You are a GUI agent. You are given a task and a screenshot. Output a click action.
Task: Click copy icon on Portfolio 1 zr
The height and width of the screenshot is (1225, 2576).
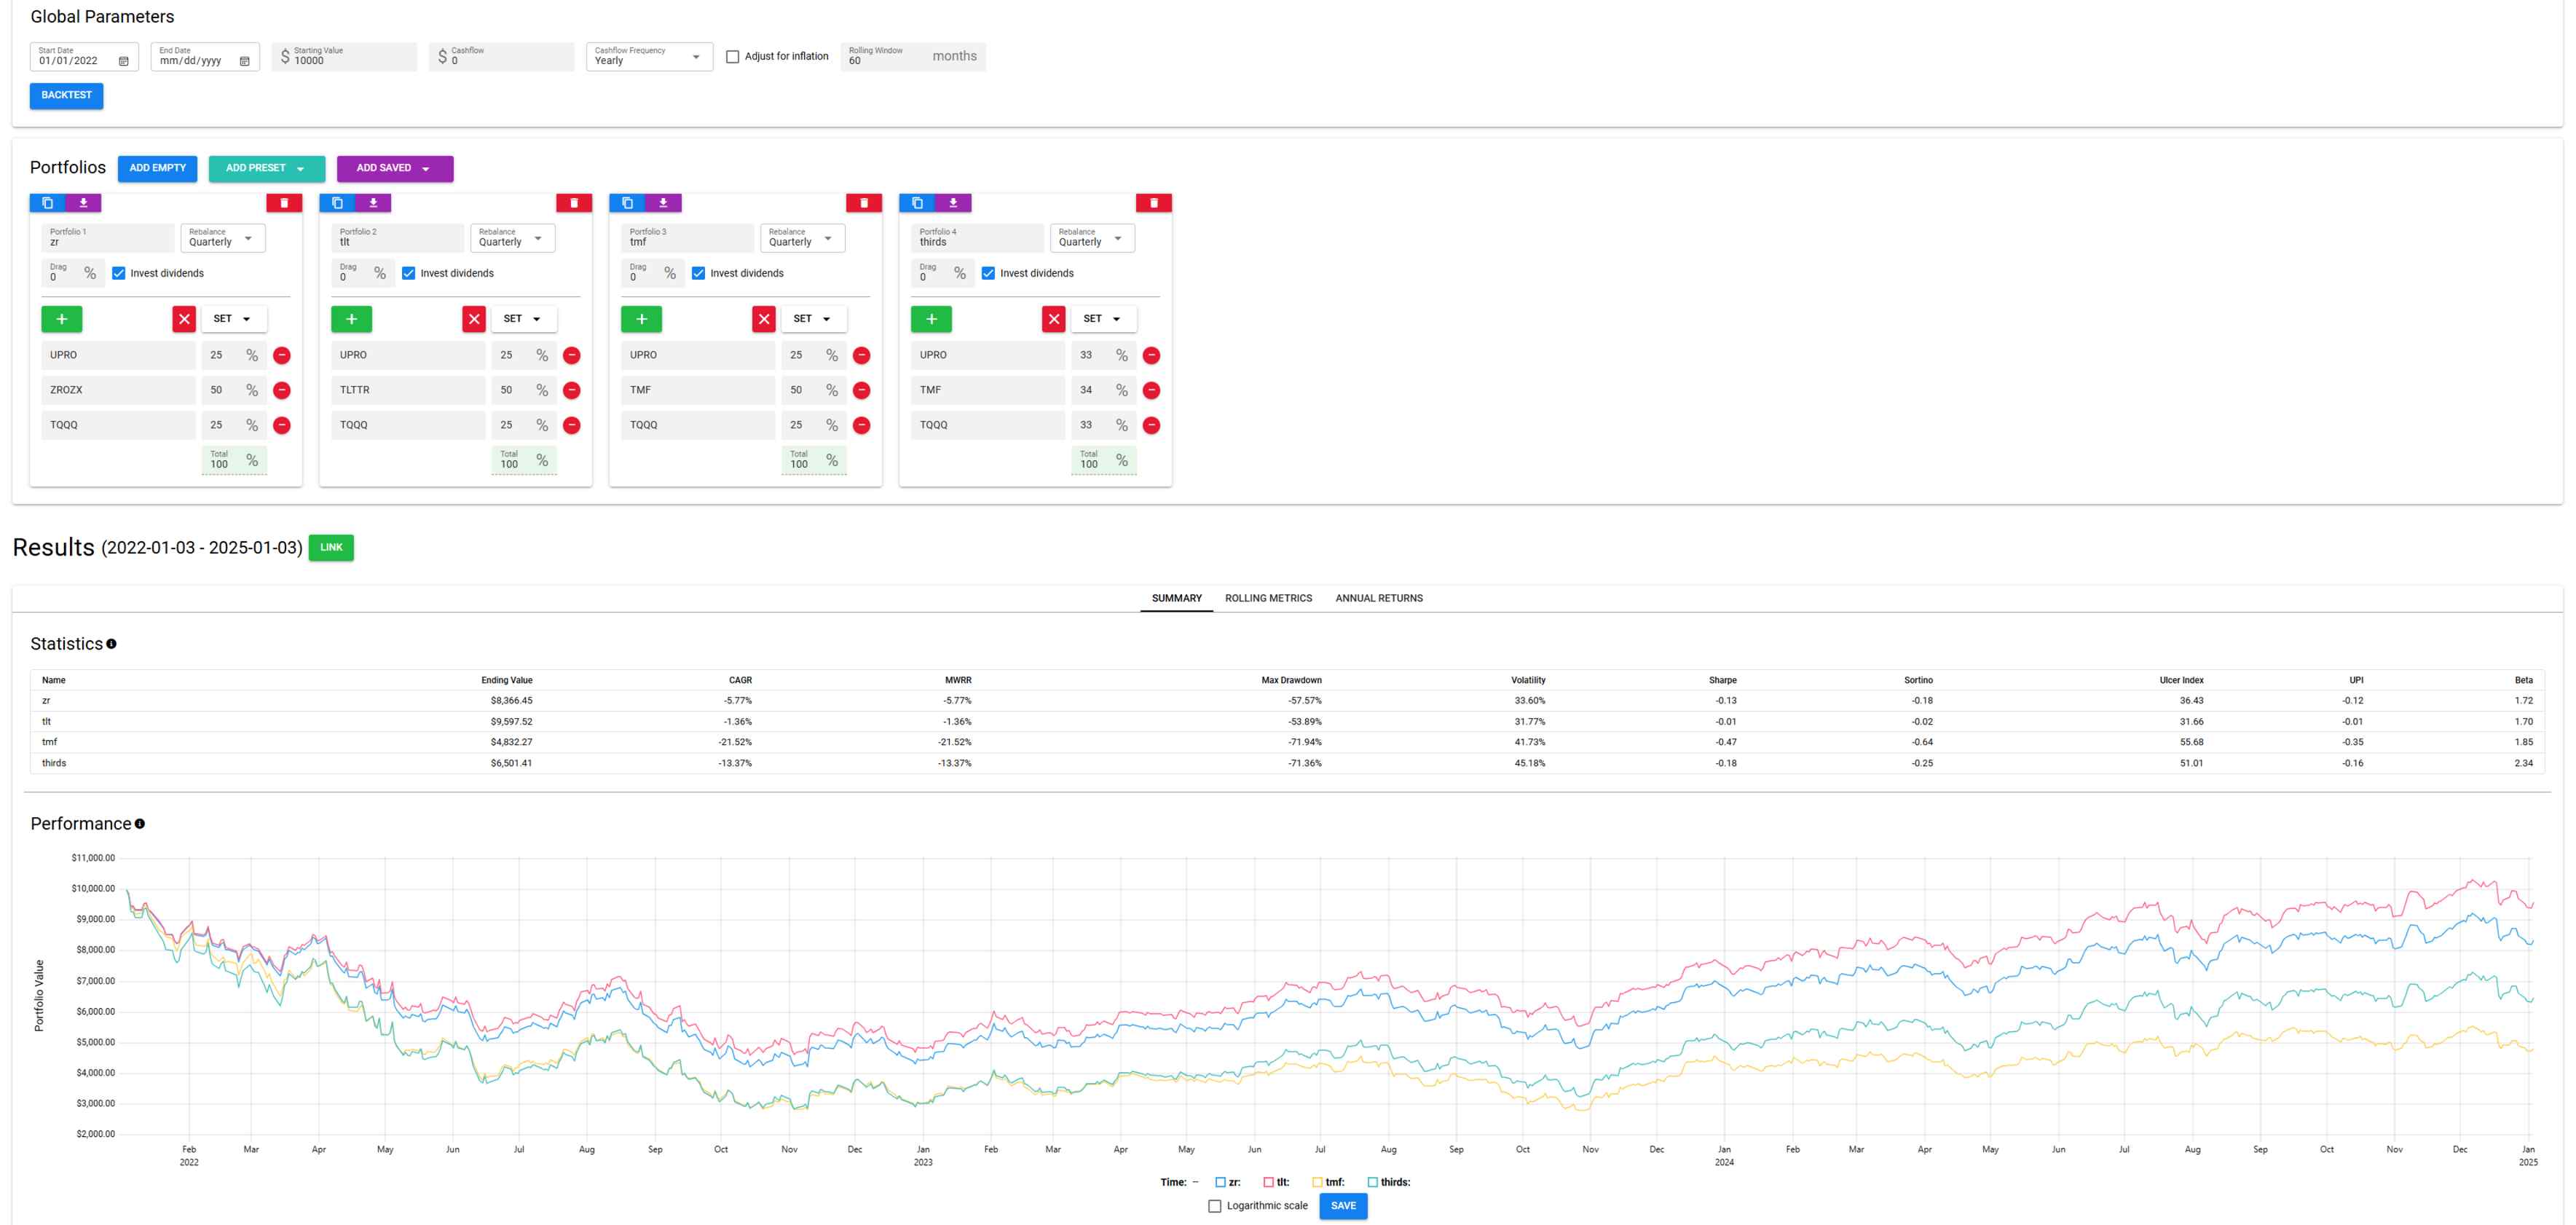pos(47,203)
